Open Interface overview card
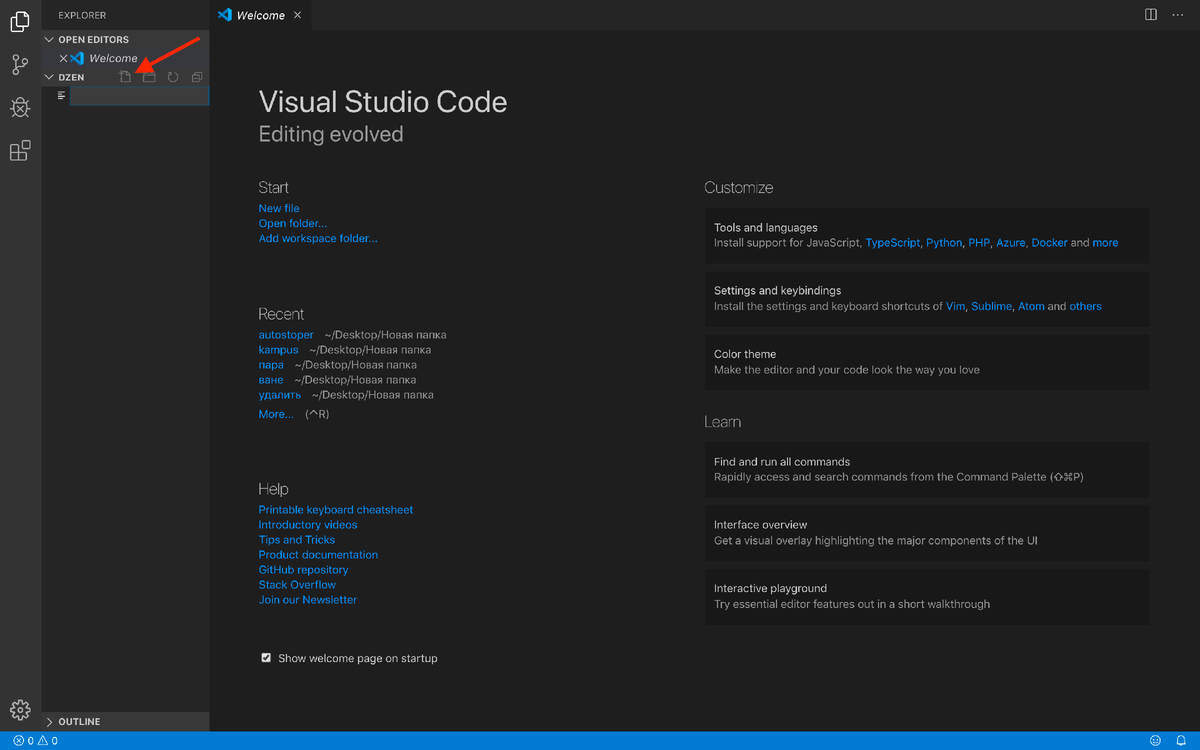This screenshot has height=750, width=1200. [x=927, y=533]
